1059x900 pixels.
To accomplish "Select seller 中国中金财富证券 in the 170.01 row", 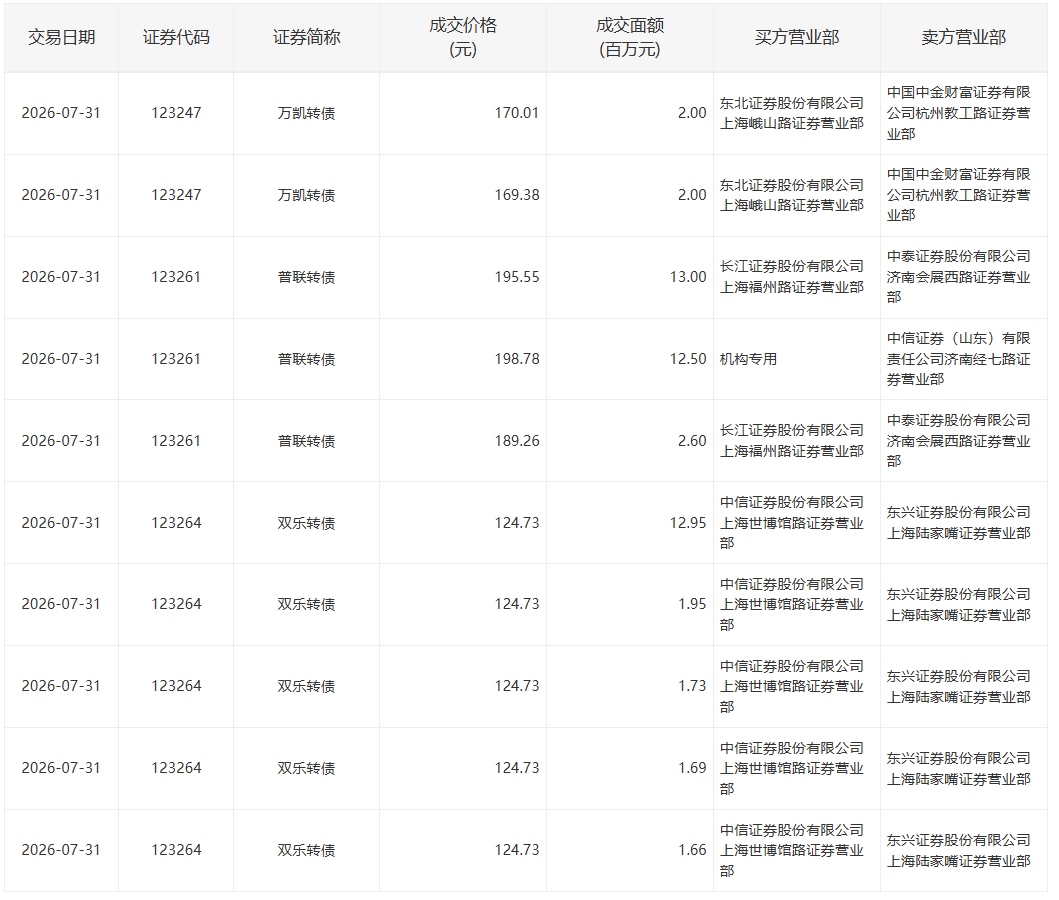I will pyautogui.click(x=958, y=113).
